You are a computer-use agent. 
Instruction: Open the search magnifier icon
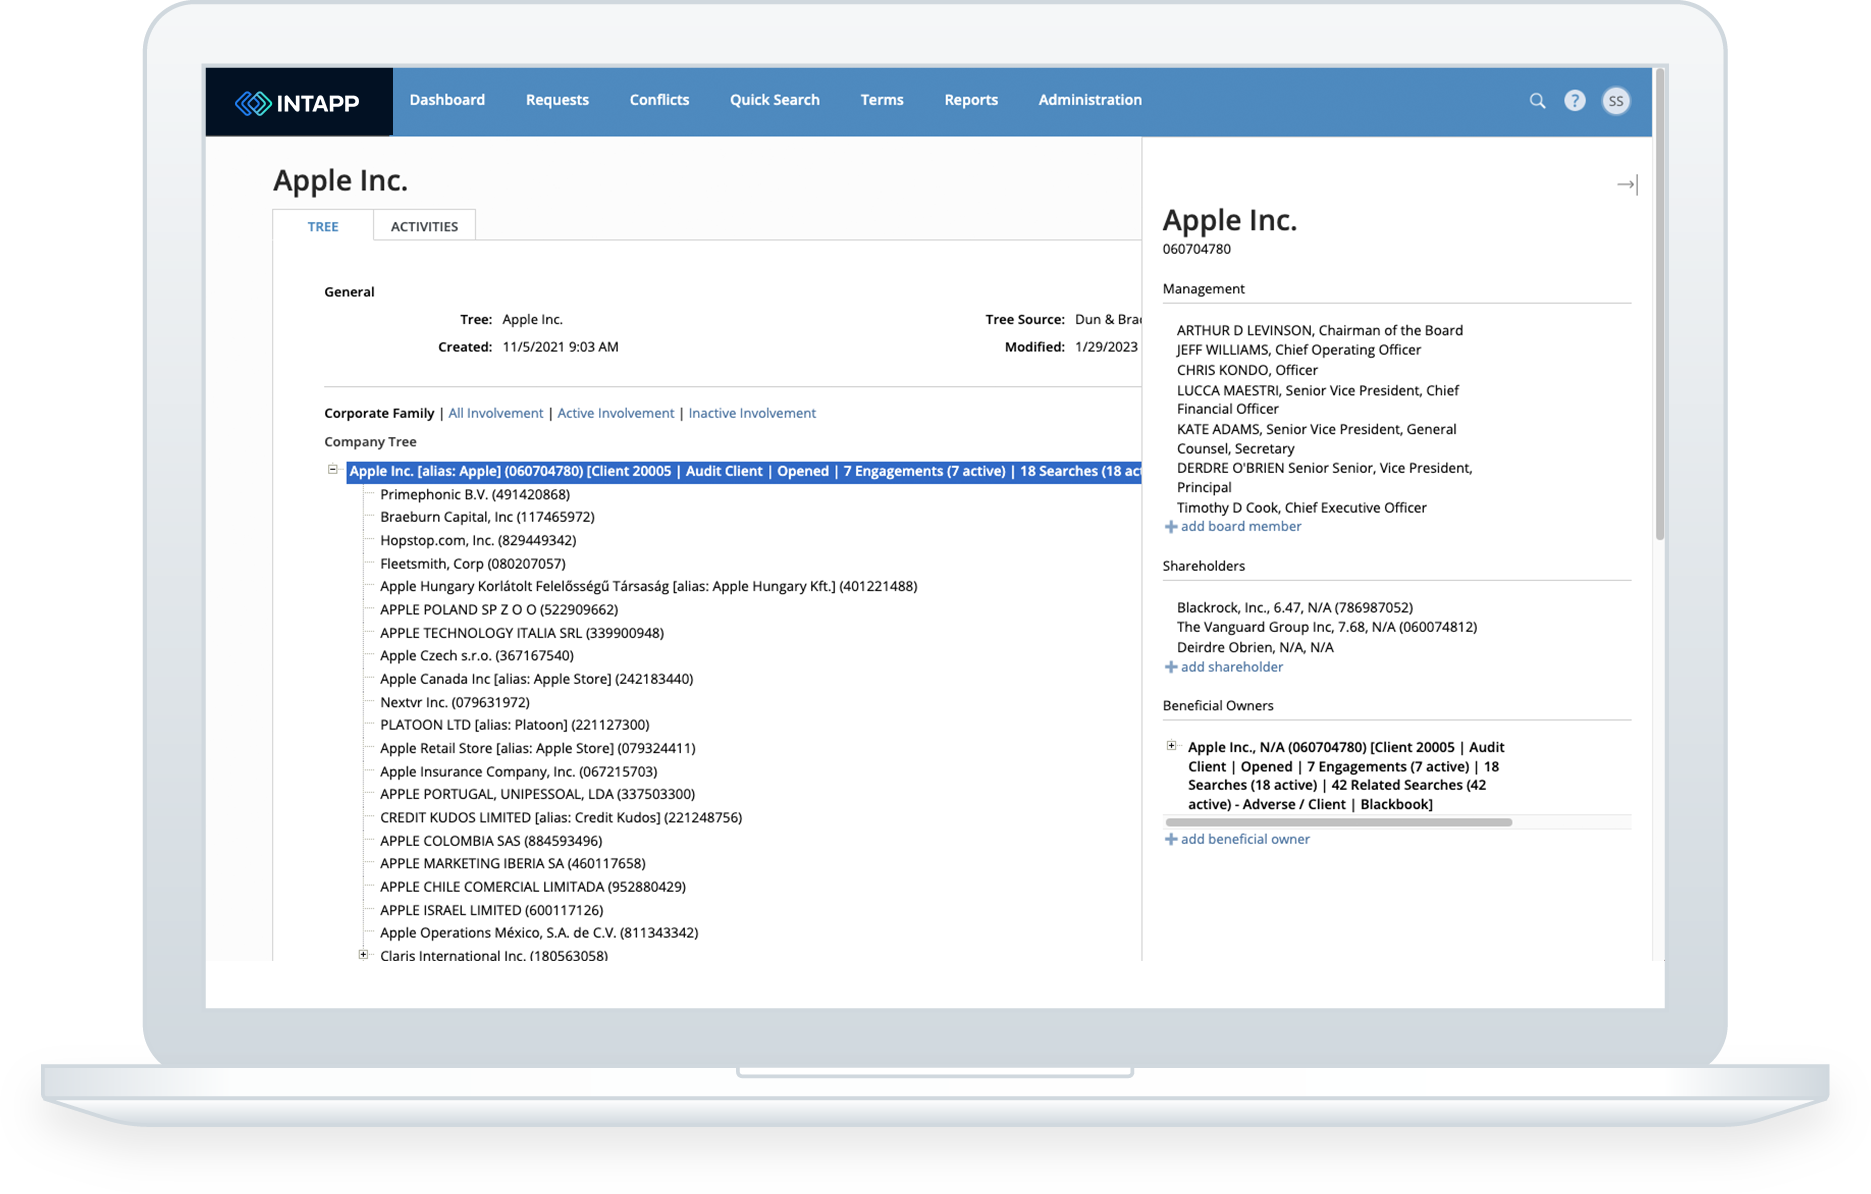pyautogui.click(x=1537, y=101)
